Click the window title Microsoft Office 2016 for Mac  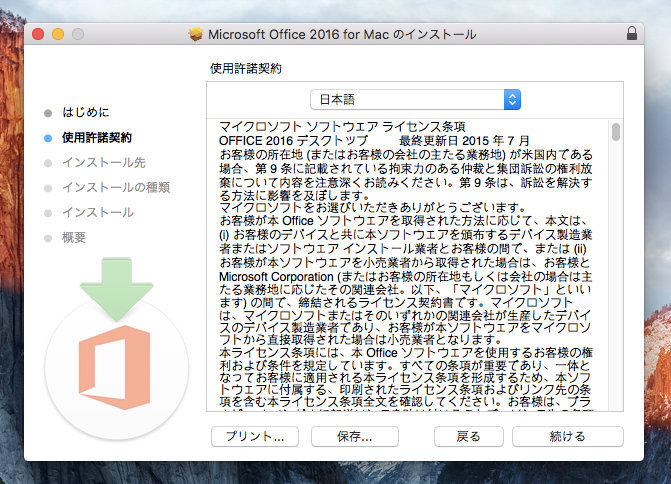point(342,34)
